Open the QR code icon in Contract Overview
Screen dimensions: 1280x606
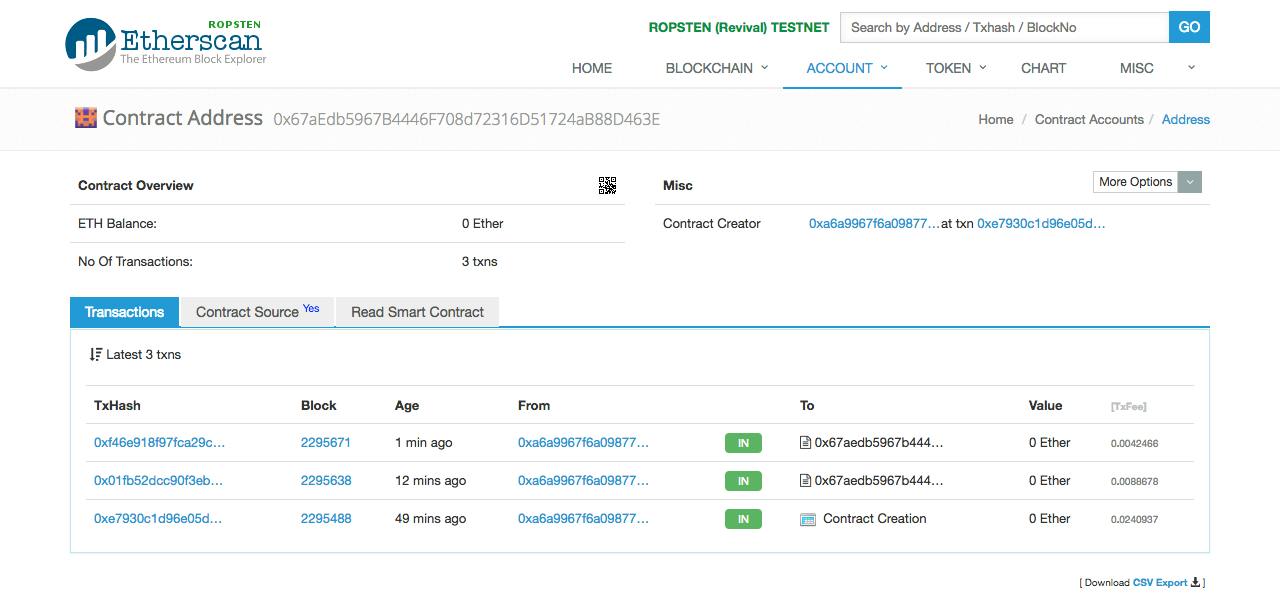pyautogui.click(x=607, y=185)
